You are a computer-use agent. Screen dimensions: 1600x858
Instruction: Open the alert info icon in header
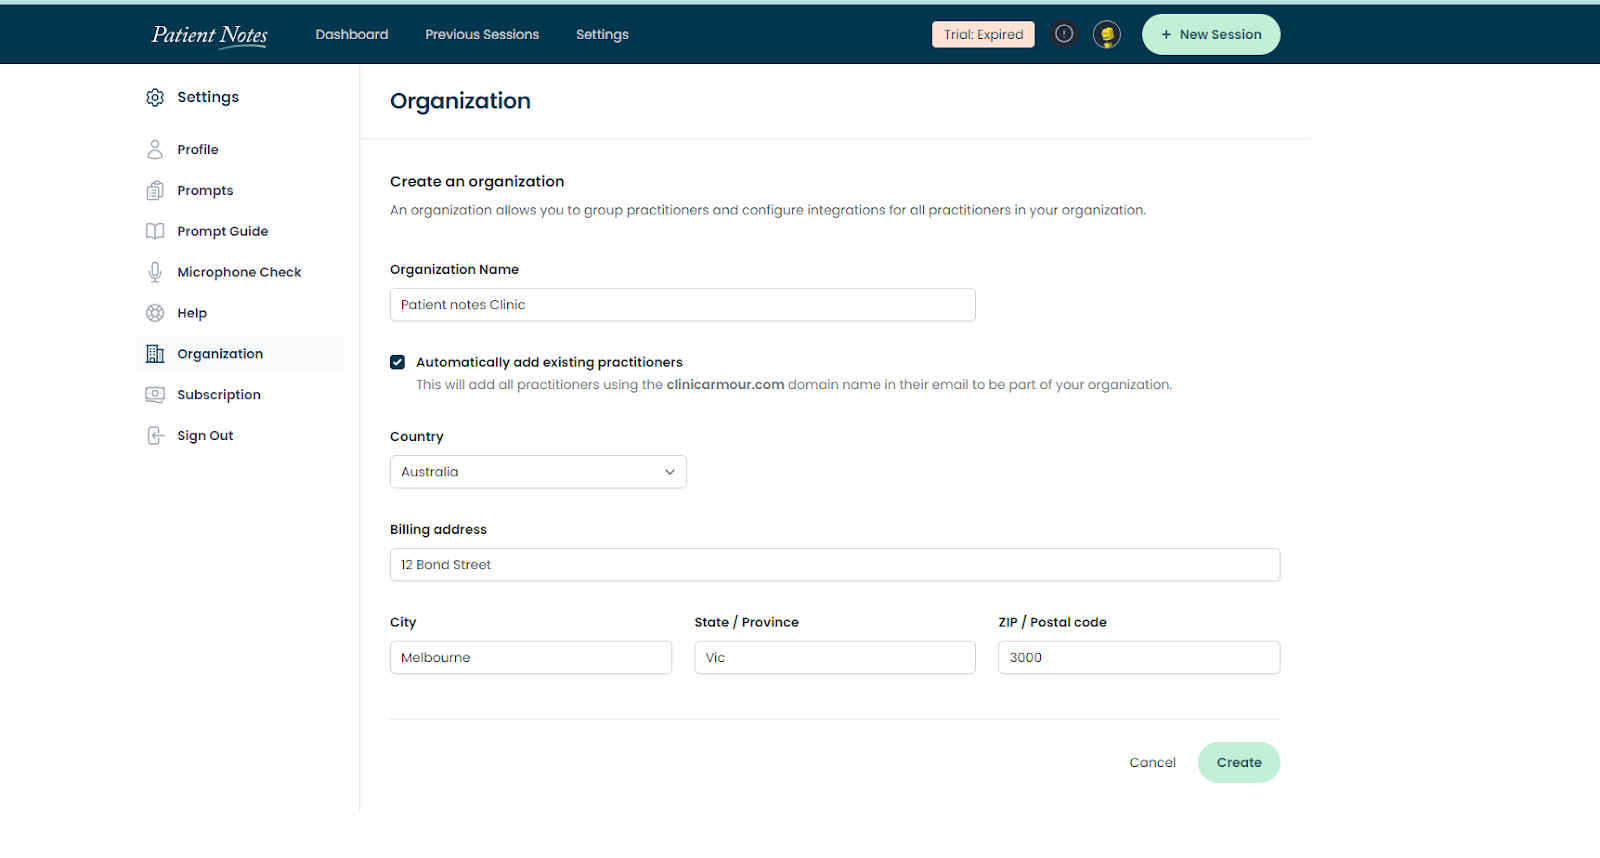click(1064, 34)
